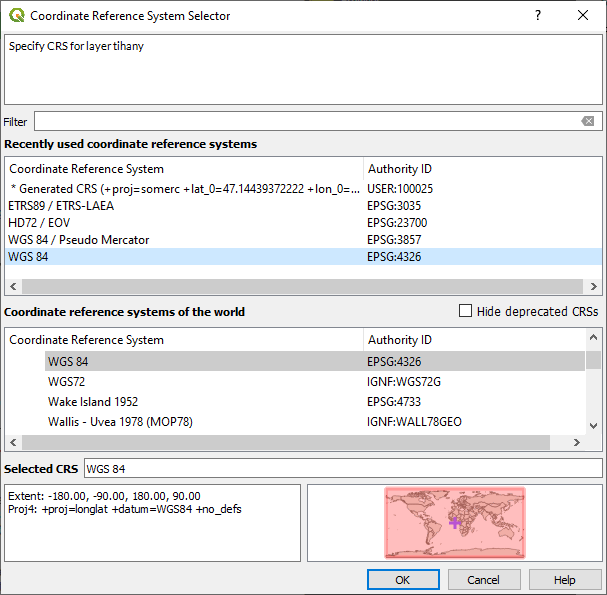Click EPSG:3857 authority ID cell

pos(394,240)
